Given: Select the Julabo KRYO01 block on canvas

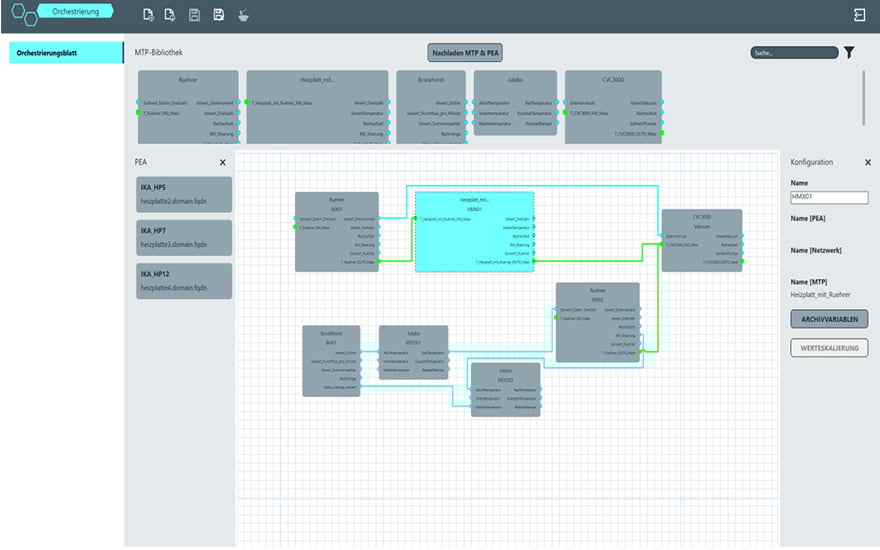Looking at the screenshot, I should coord(414,352).
